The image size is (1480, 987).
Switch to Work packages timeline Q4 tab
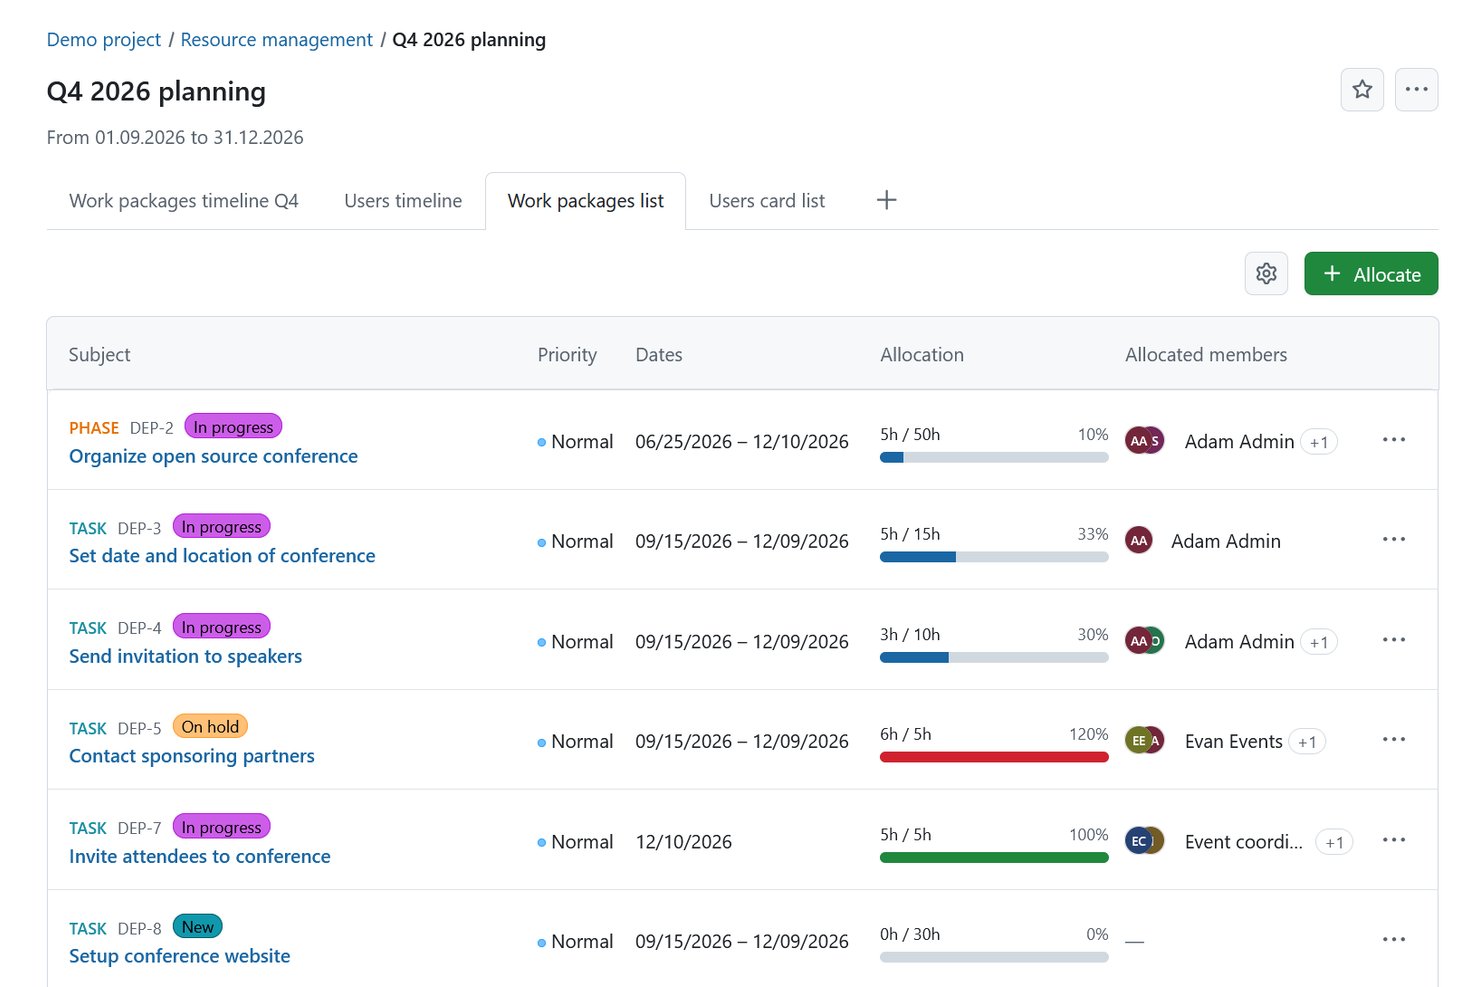(x=184, y=201)
